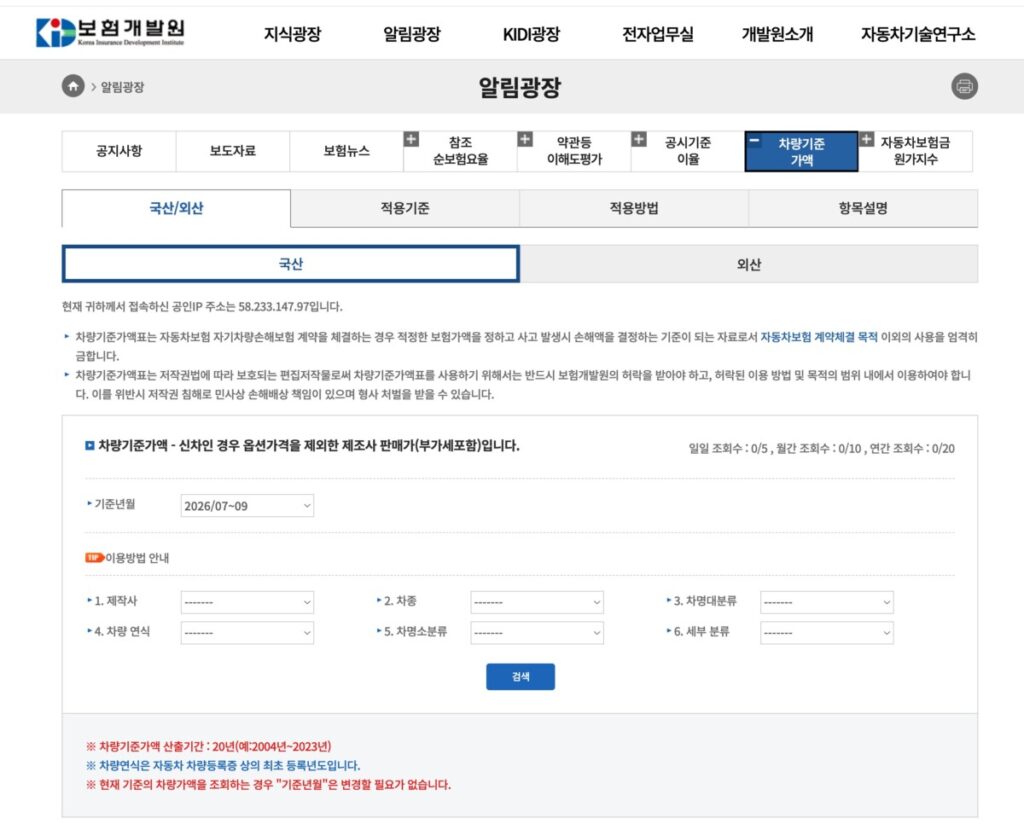Select the 공지사항 submenu tab
The height and width of the screenshot is (830, 1024).
click(119, 151)
